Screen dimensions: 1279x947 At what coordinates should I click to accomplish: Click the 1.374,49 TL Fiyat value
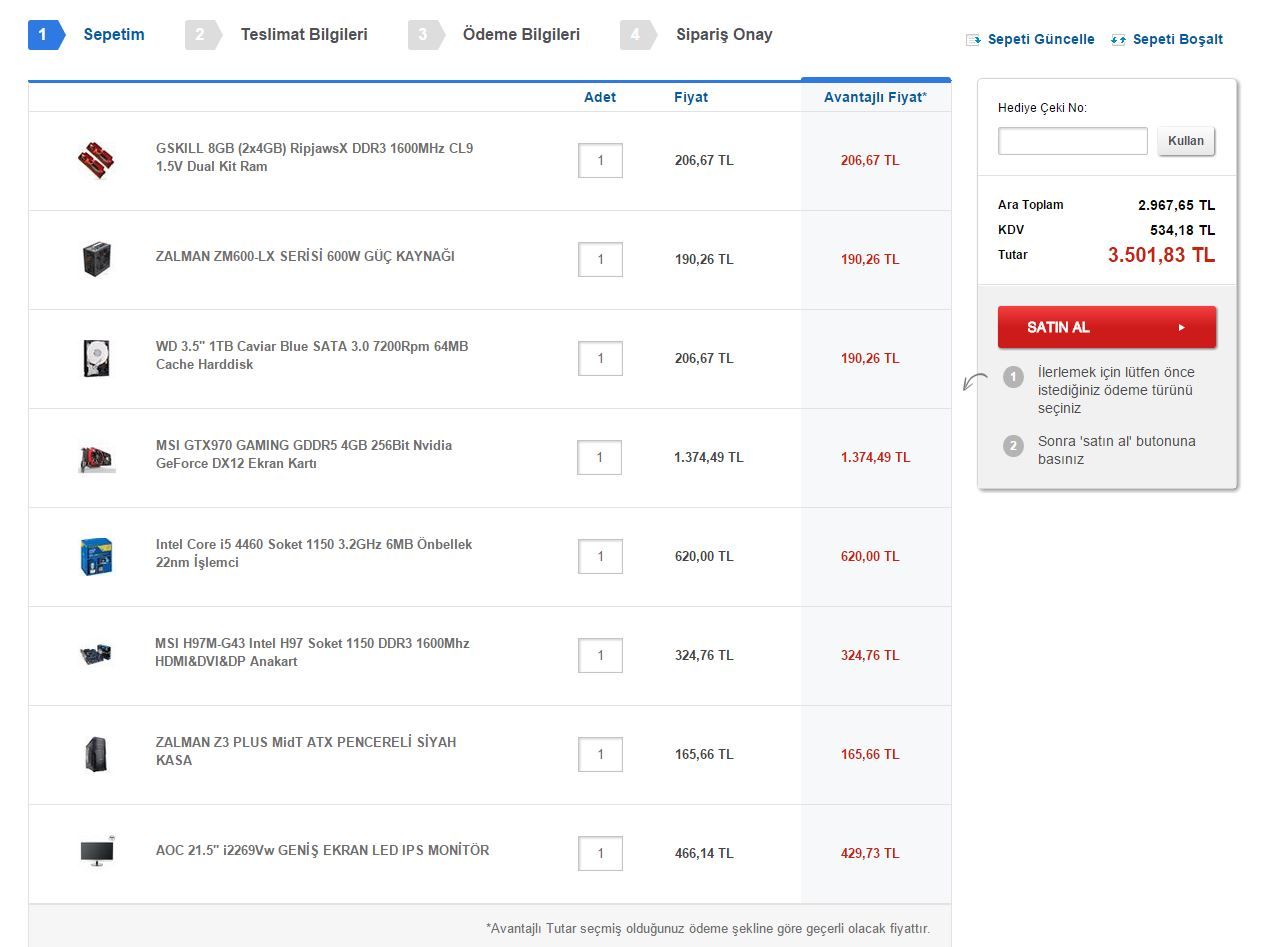[x=709, y=457]
